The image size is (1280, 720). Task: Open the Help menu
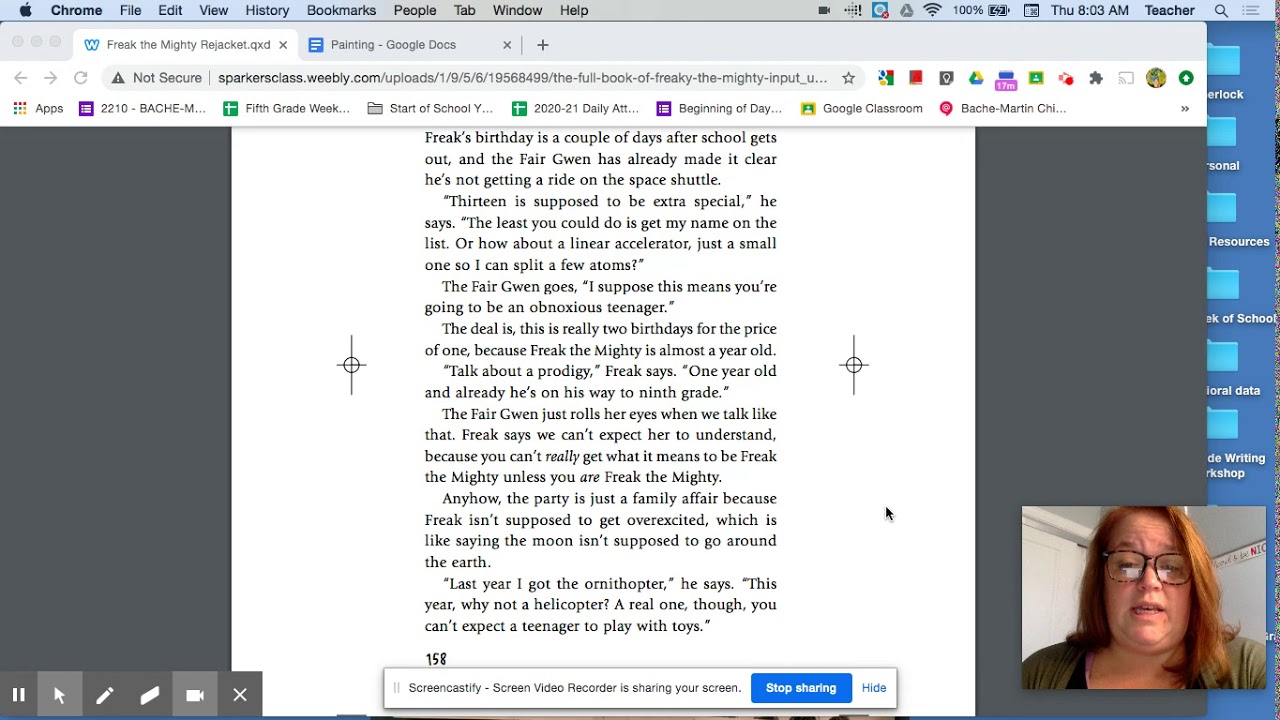tap(574, 10)
